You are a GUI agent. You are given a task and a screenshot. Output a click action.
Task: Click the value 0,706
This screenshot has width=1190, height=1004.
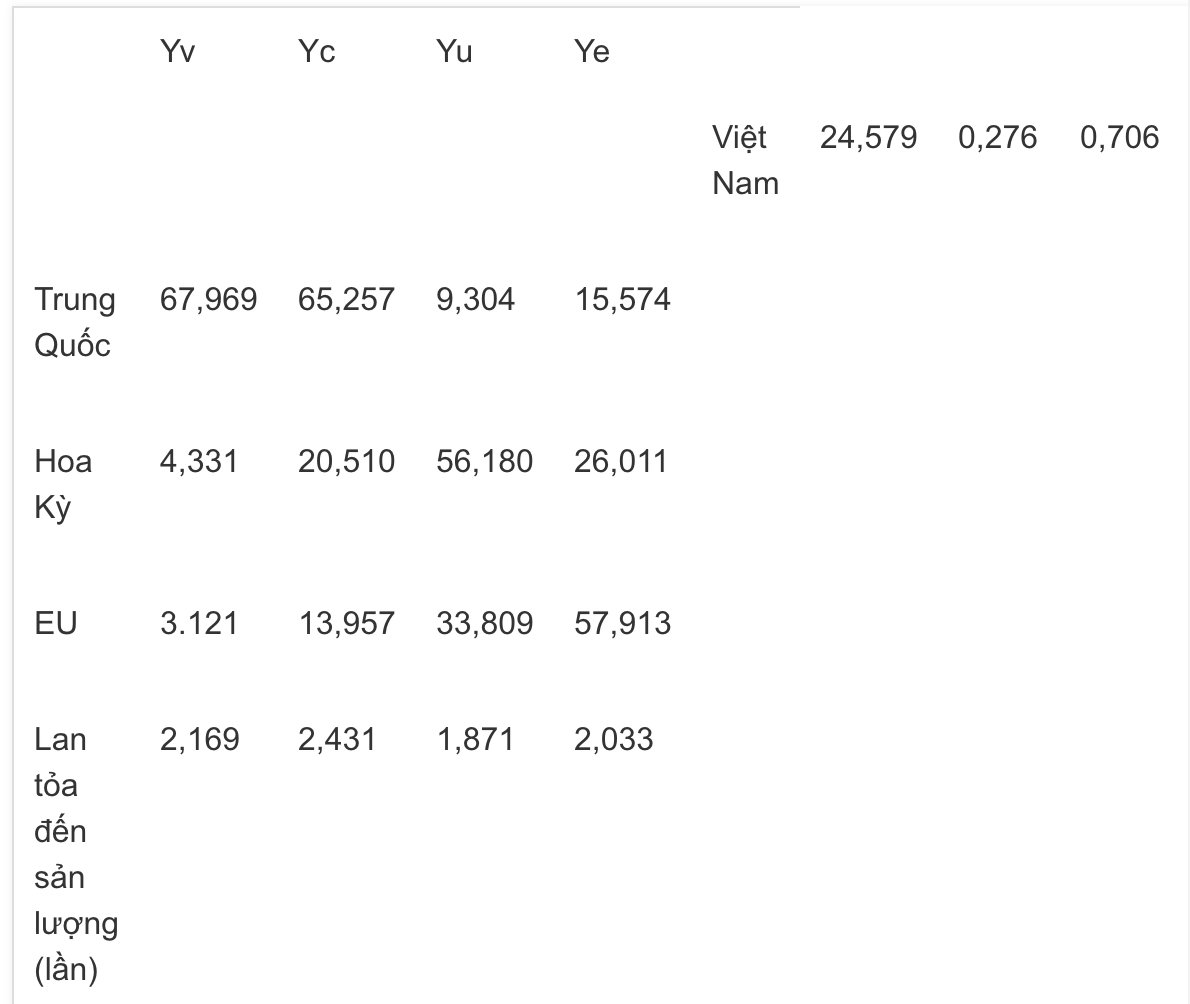tap(1119, 137)
